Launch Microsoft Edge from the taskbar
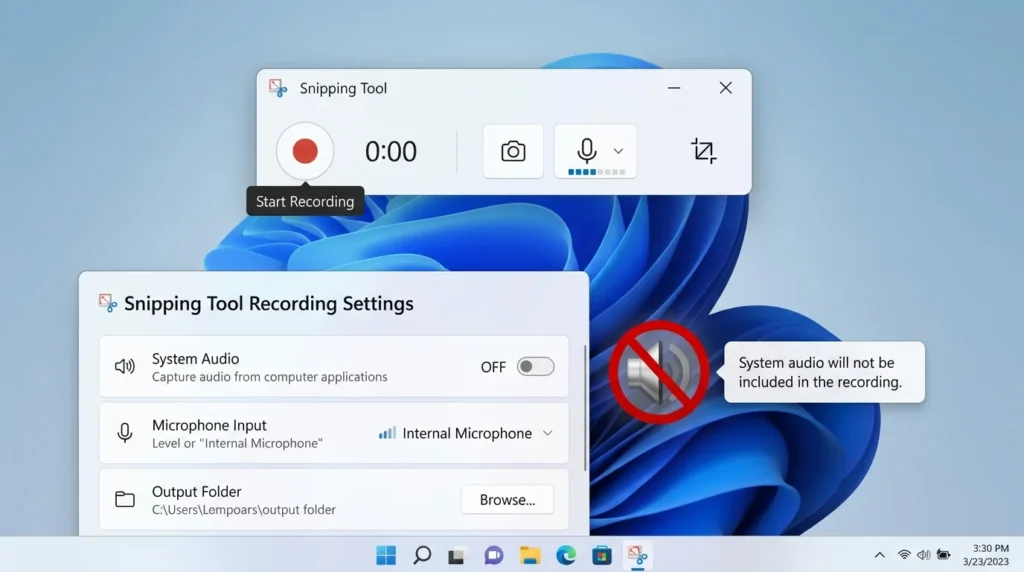1024x572 pixels. point(566,555)
